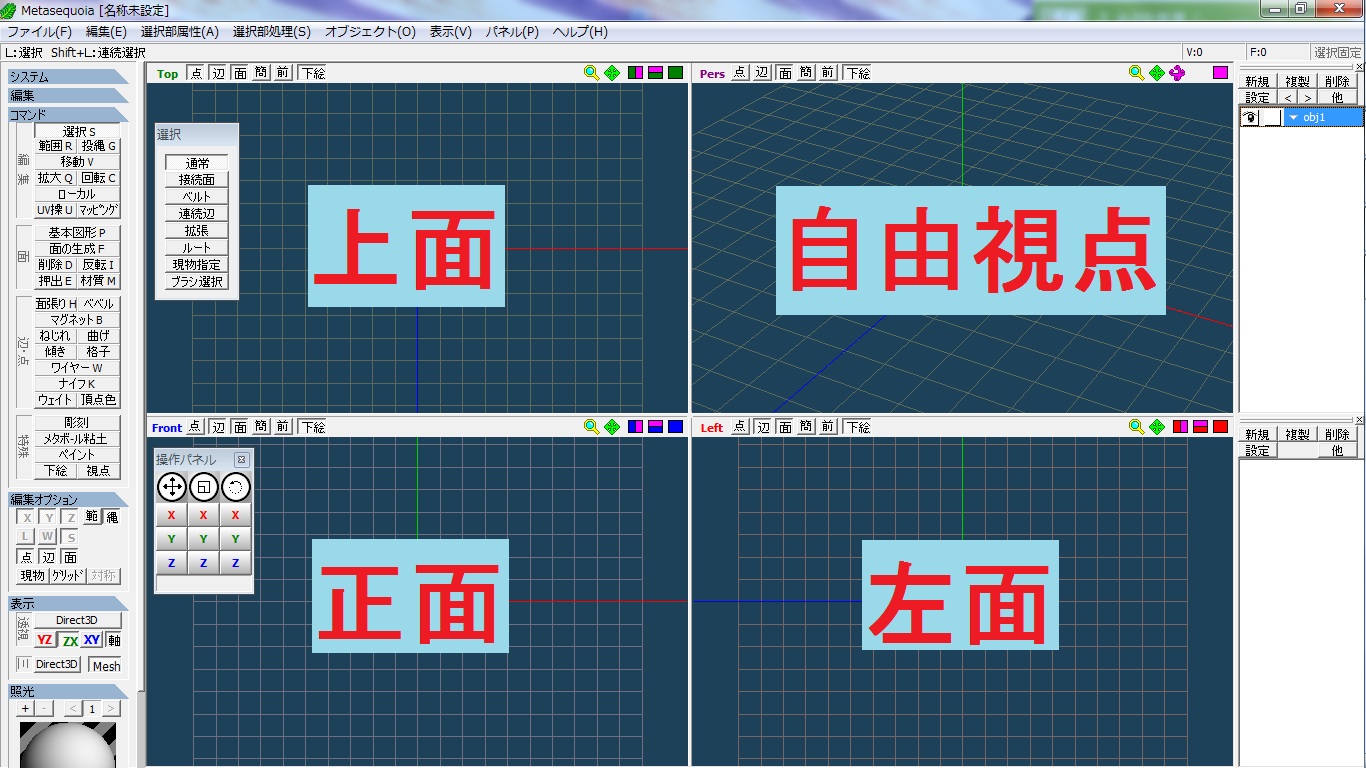Select the rotate handle in 操作パネル
The image size is (1366, 768).
click(x=235, y=487)
